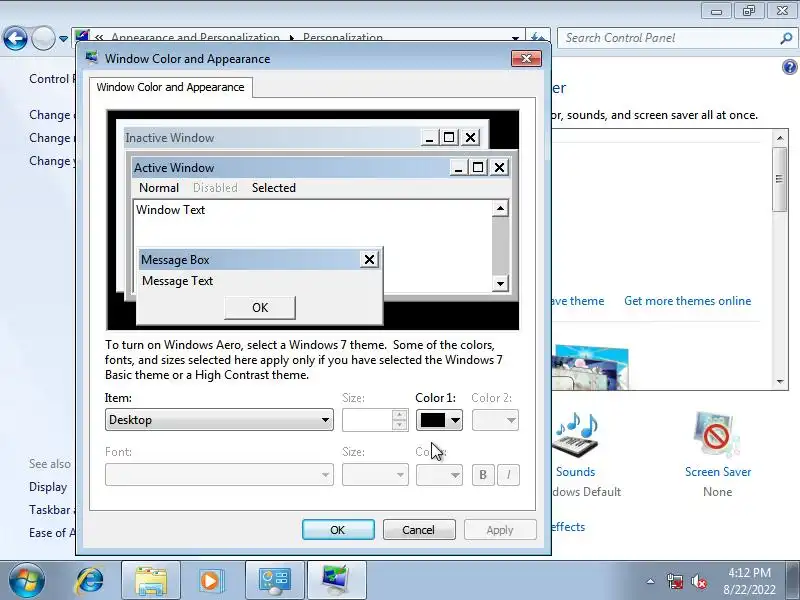Screen dimensions: 800x600
Task: Open the Font name dropdown
Action: (x=219, y=475)
